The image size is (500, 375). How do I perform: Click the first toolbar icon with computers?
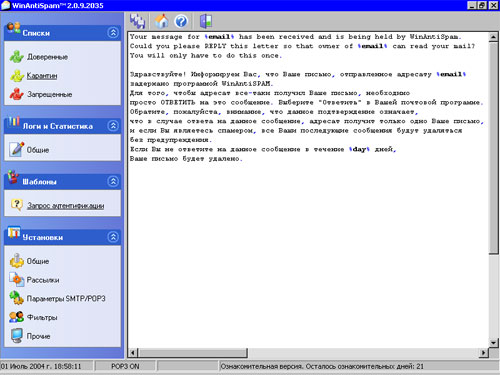(137, 22)
